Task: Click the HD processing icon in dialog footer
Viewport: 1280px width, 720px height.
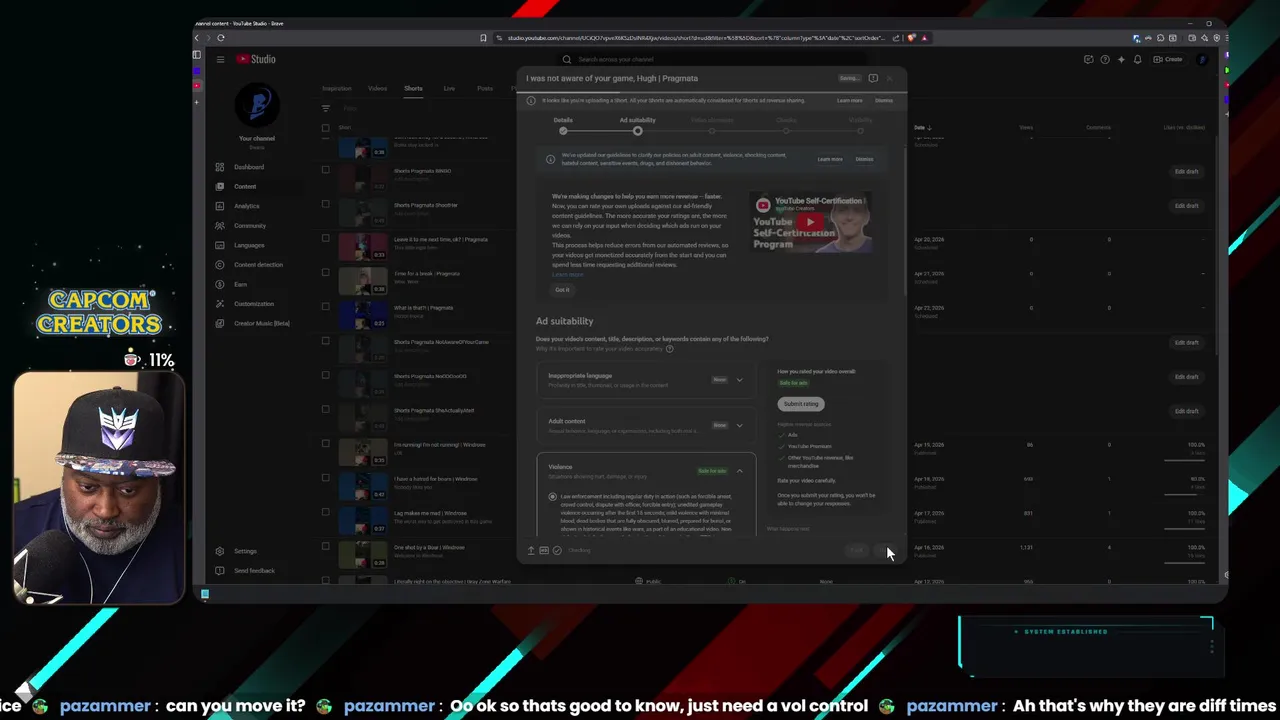Action: [544, 550]
